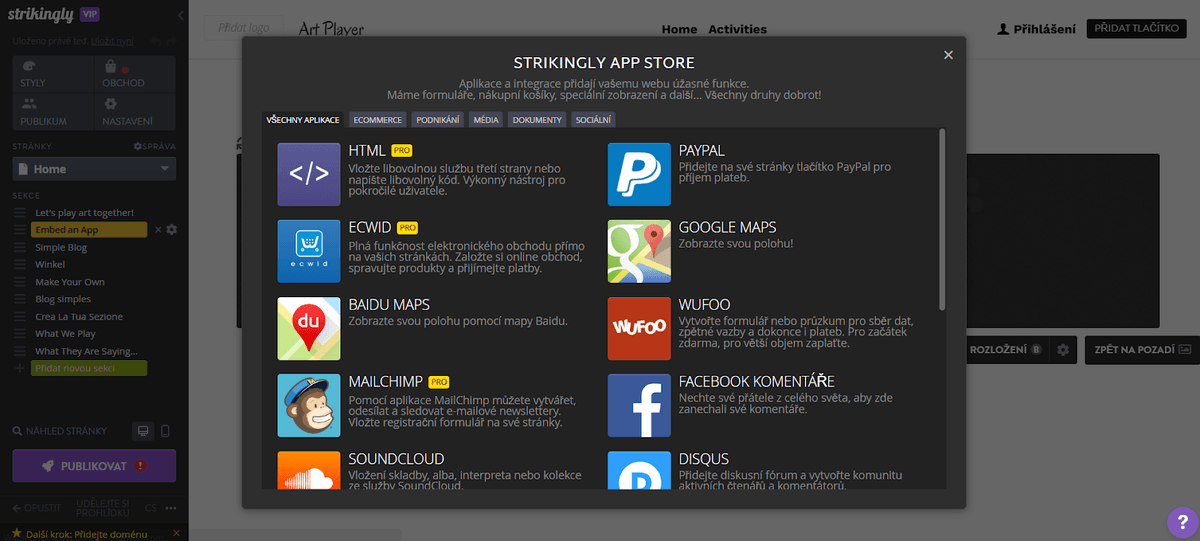Screen dimensions: 1200x541
Task: Pick the Disqus app icon
Action: click(639, 470)
